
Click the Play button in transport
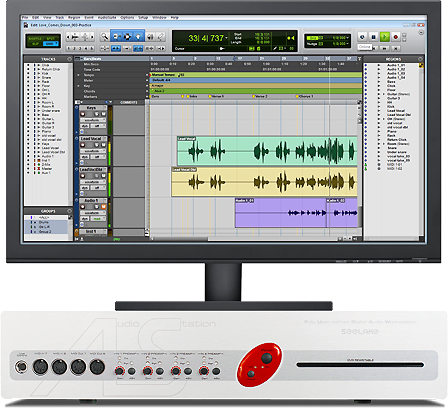pyautogui.click(x=385, y=37)
